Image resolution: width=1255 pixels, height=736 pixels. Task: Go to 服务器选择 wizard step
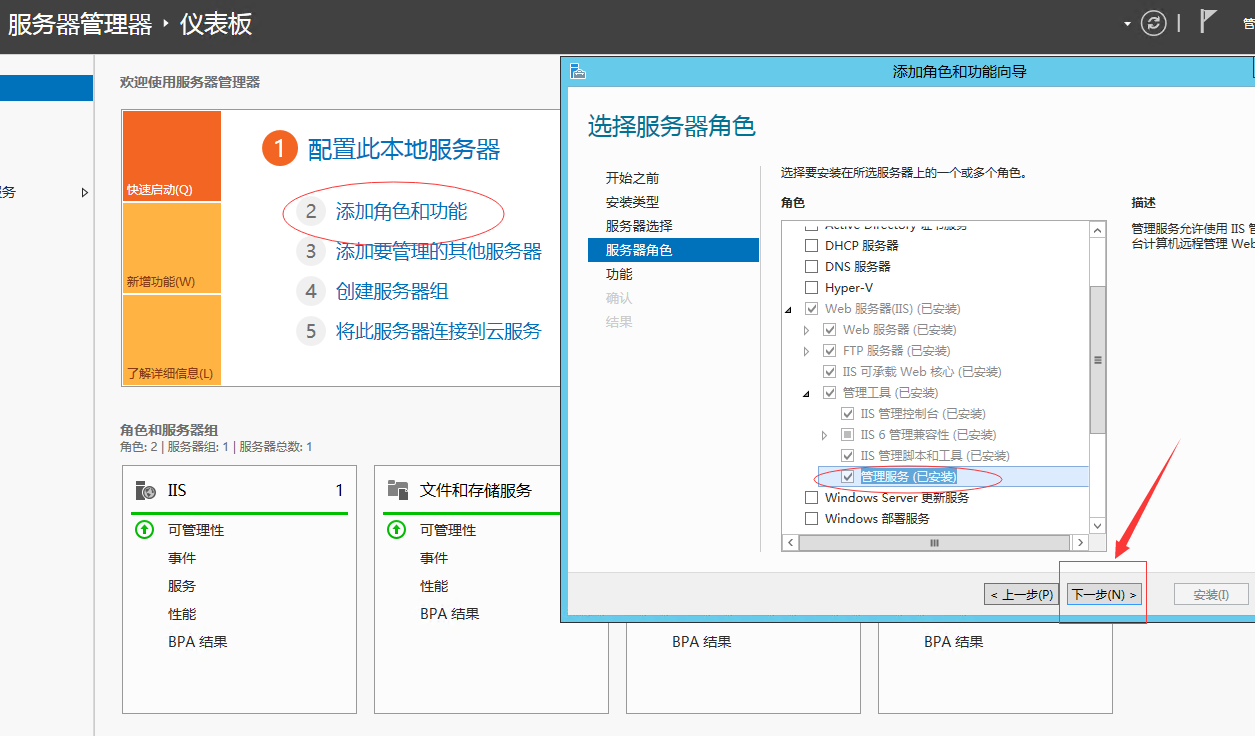pos(639,226)
